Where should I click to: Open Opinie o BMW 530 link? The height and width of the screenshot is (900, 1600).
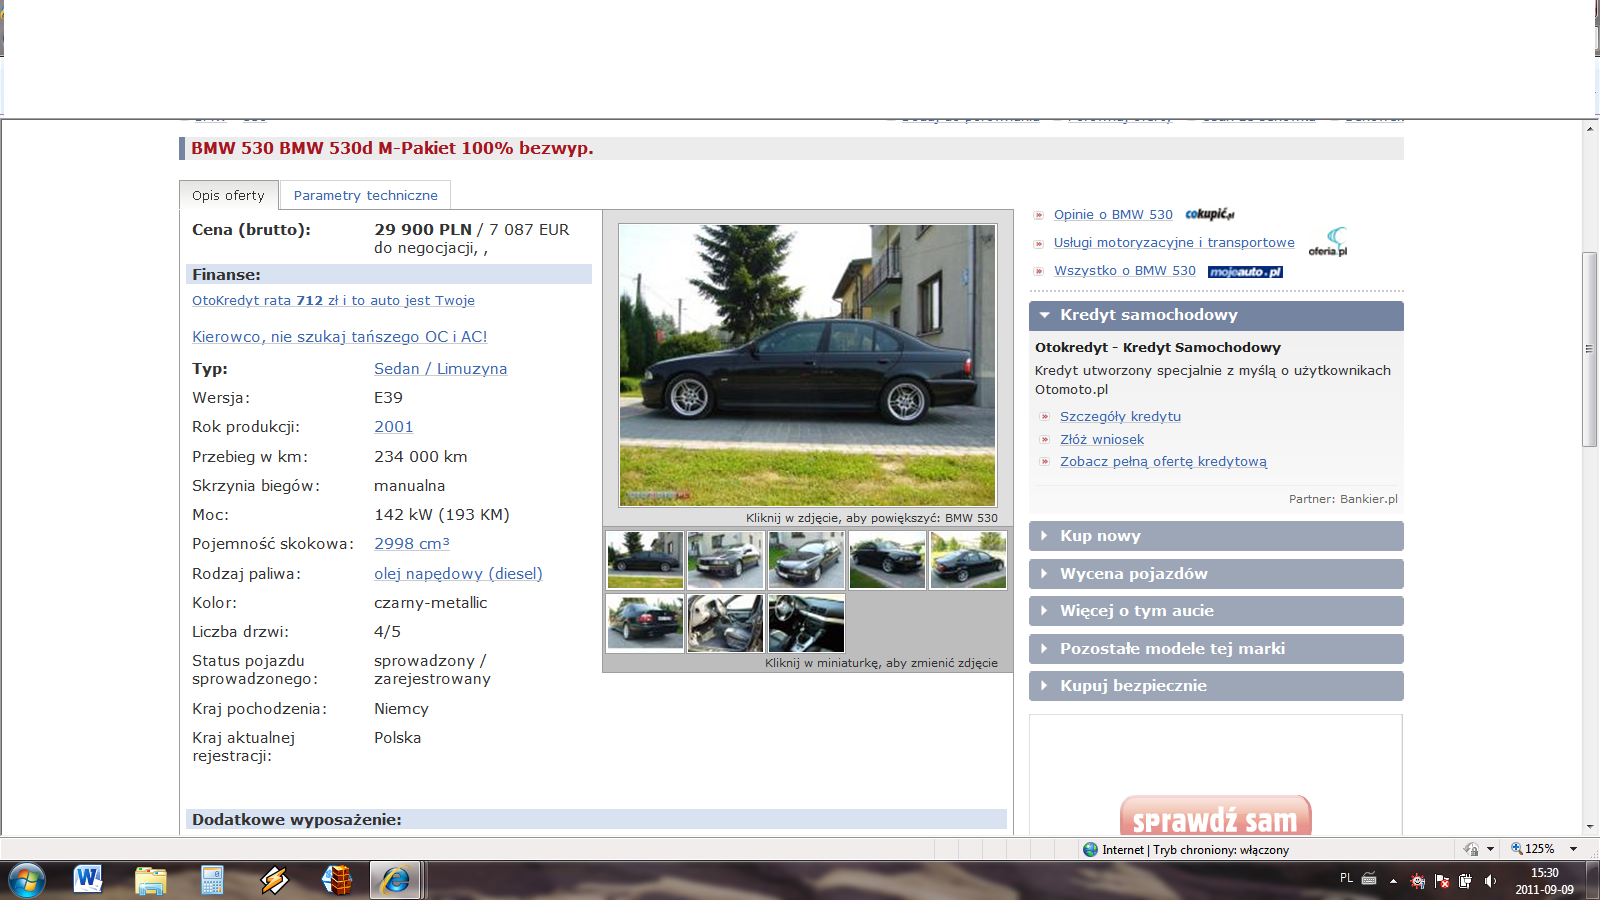pos(1113,214)
